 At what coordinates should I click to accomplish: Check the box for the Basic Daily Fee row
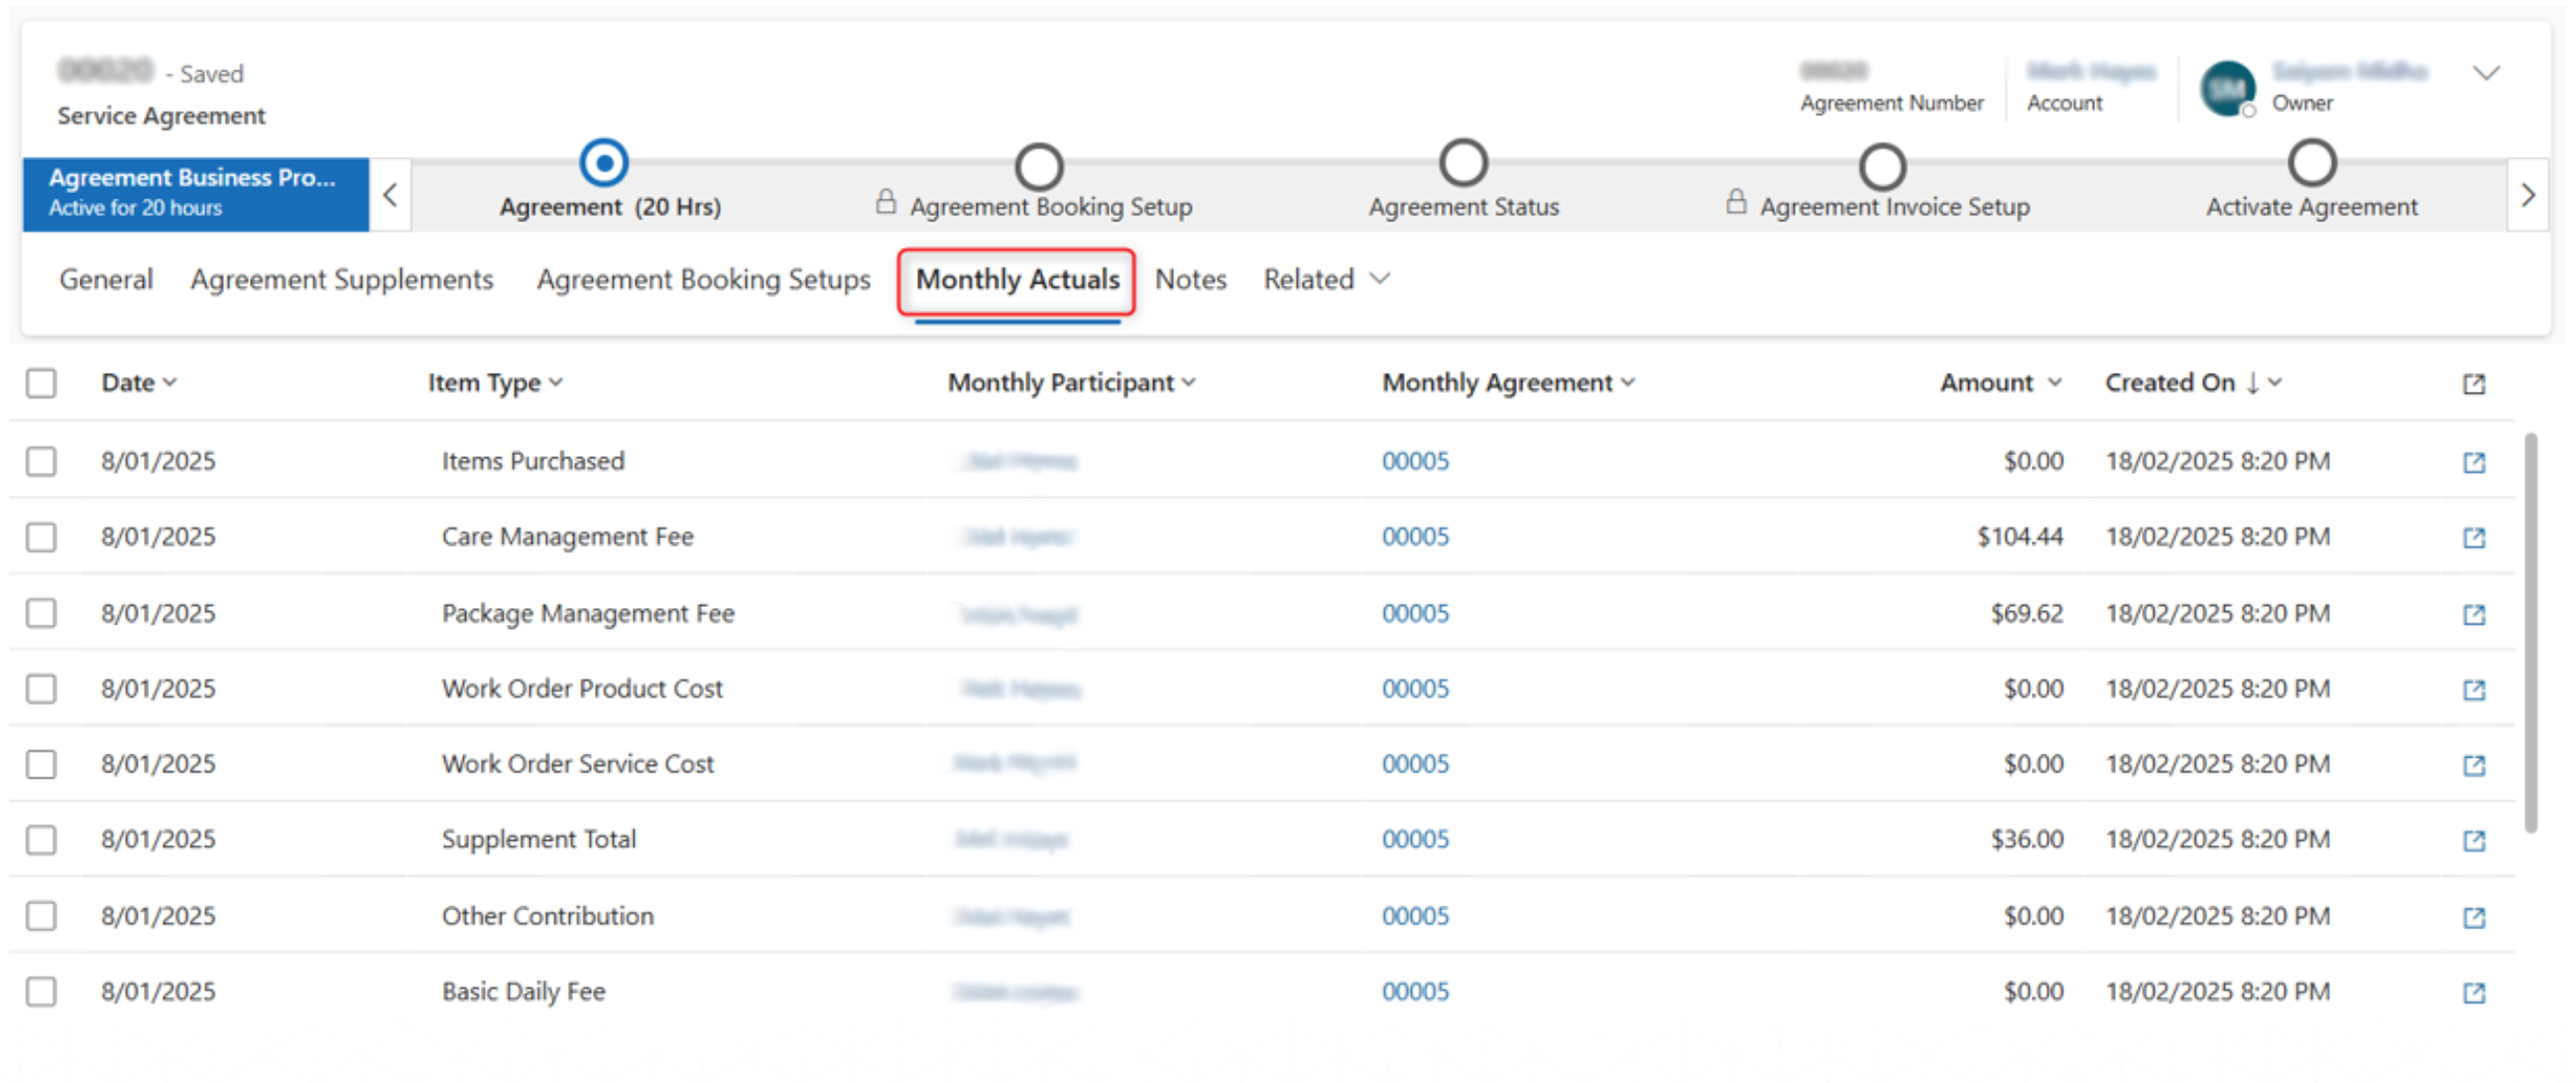tap(41, 991)
